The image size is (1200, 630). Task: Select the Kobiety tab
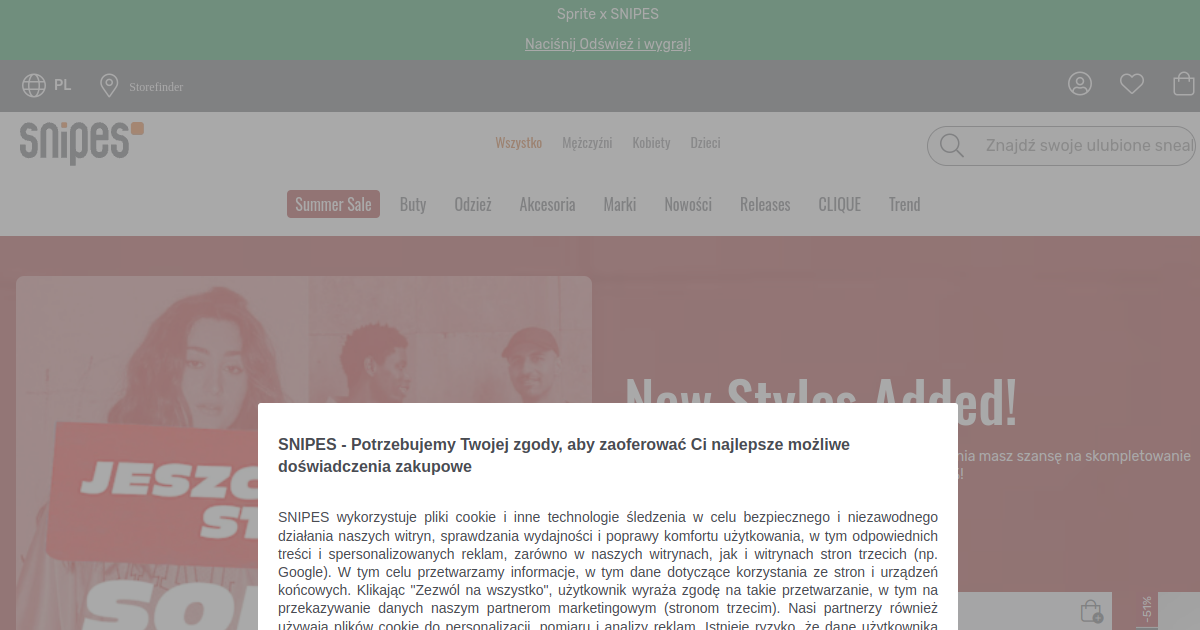tap(651, 143)
